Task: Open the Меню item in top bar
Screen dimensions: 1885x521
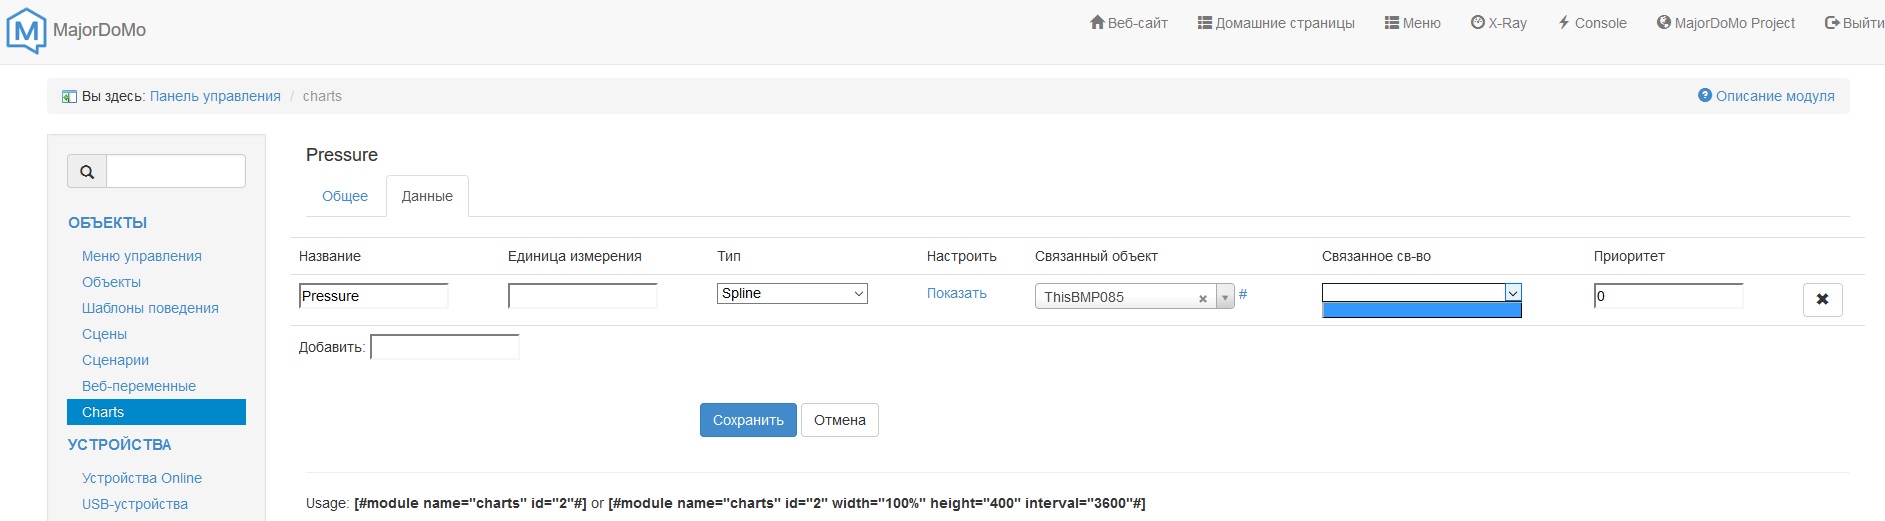Action: pos(1412,23)
